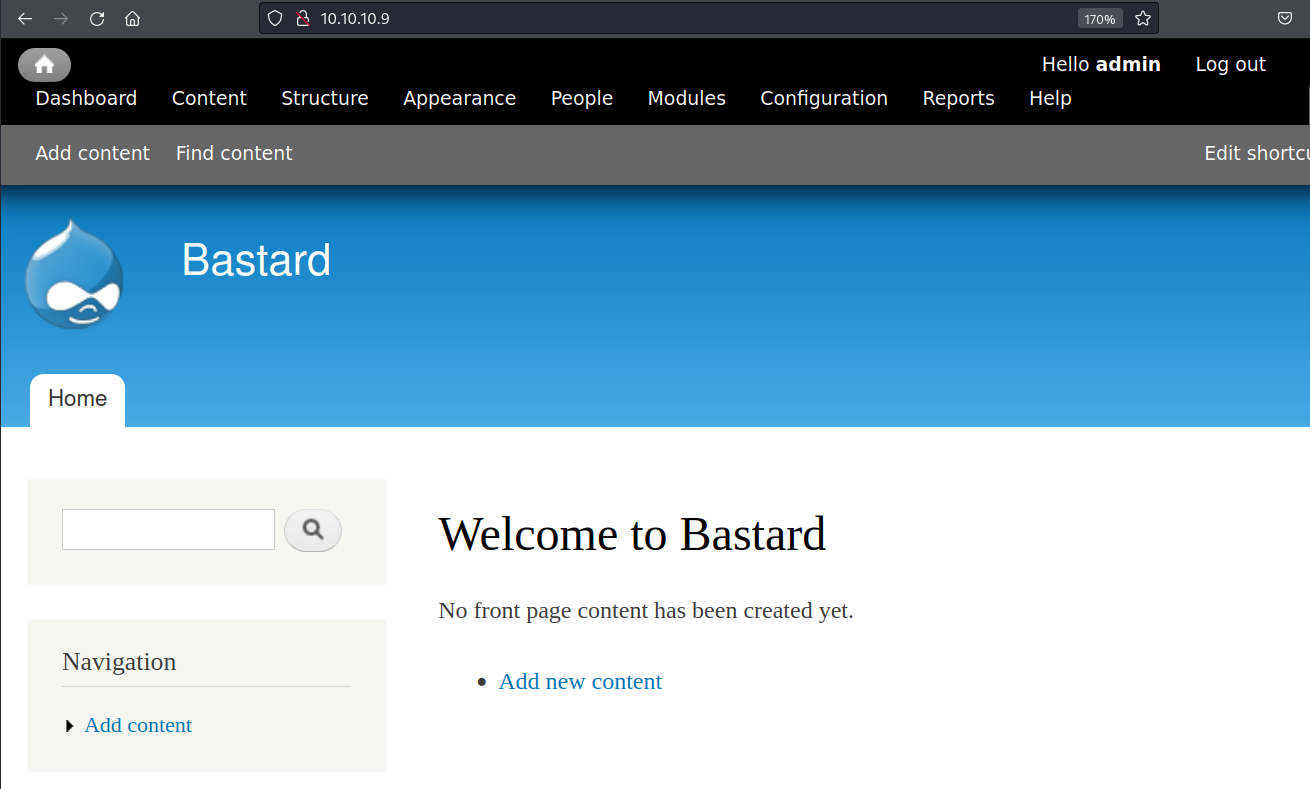Open the Pocket save icon
This screenshot has height=789, width=1310.
point(1285,18)
